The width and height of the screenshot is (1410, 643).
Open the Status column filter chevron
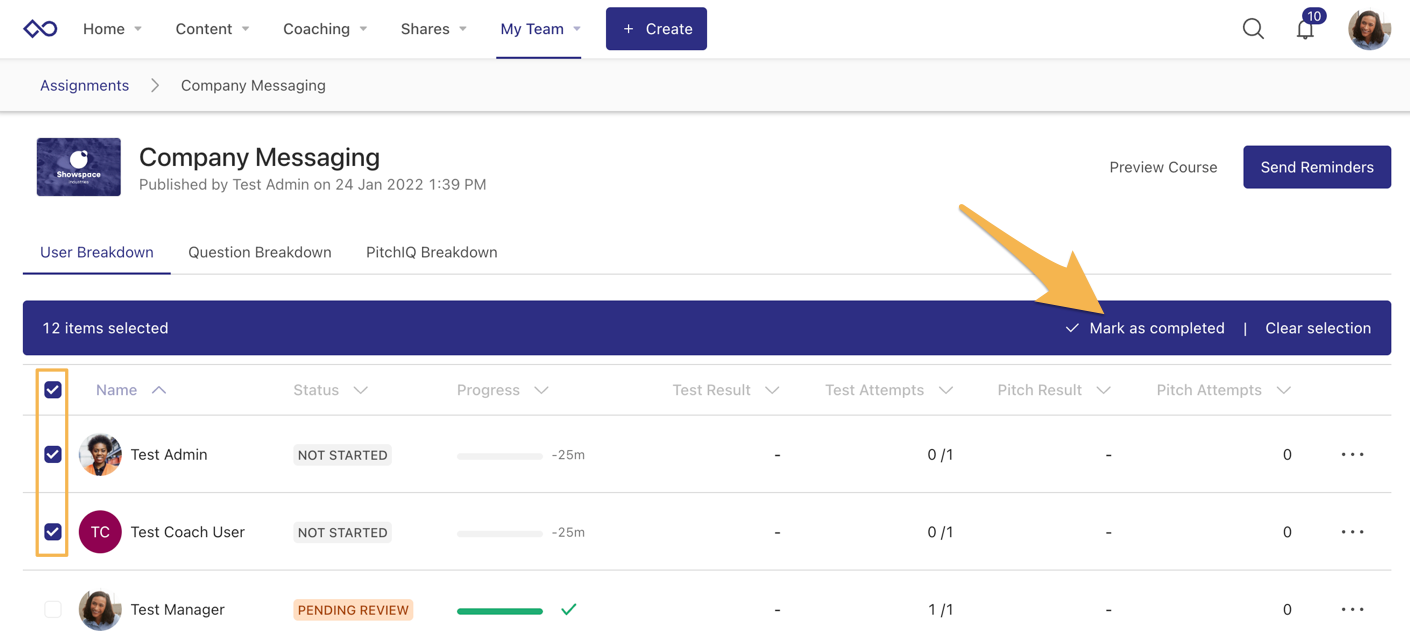coord(361,390)
